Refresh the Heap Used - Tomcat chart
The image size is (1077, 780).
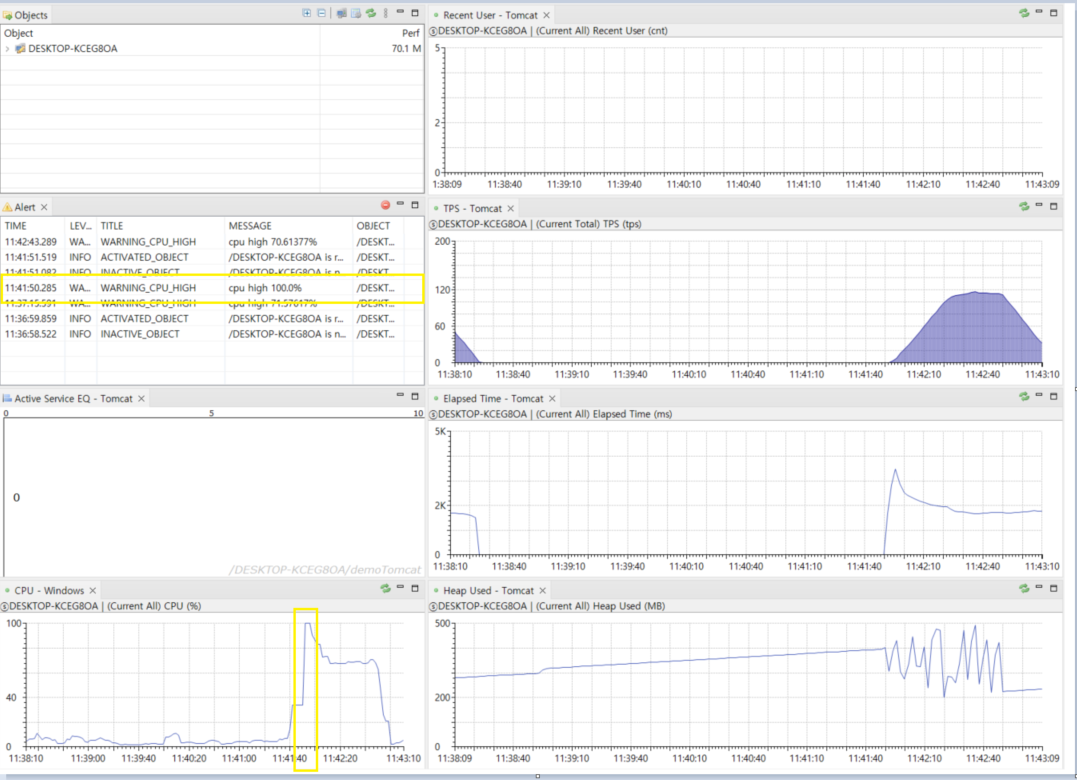pyautogui.click(x=1023, y=588)
